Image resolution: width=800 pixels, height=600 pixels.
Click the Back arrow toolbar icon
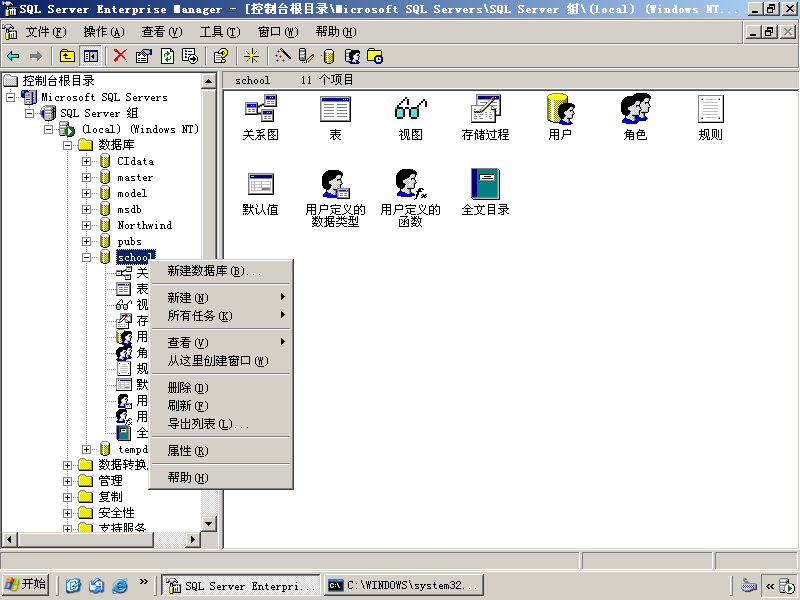point(13,56)
